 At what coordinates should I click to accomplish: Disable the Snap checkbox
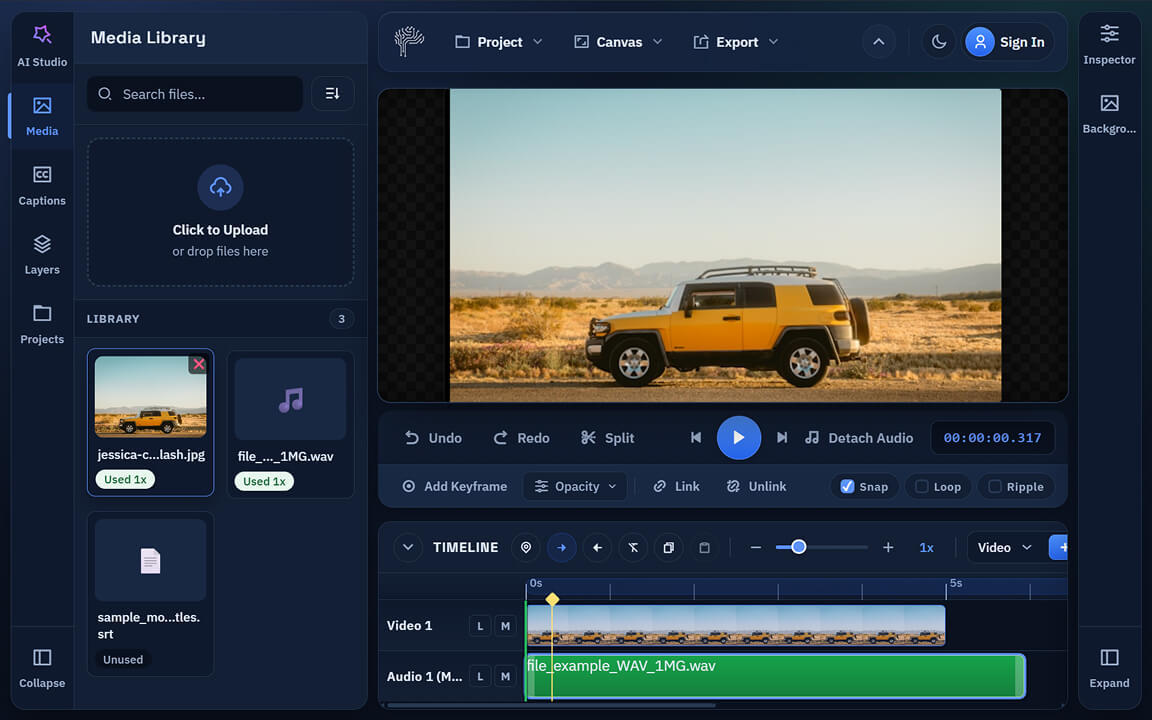click(847, 487)
